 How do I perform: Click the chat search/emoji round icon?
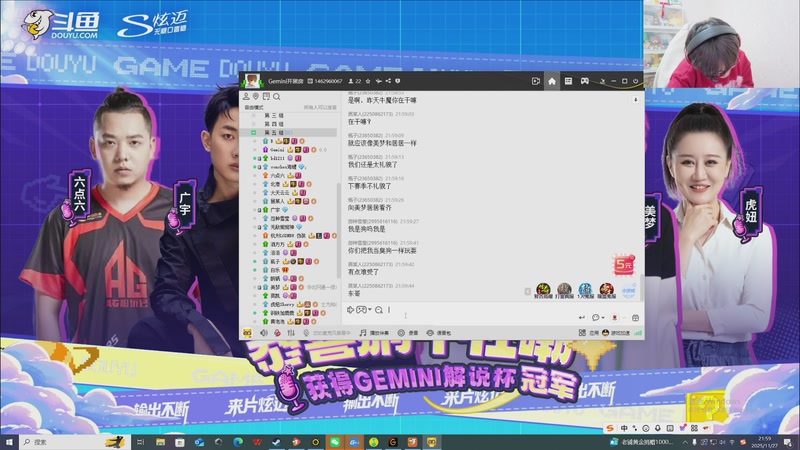[x=379, y=310]
